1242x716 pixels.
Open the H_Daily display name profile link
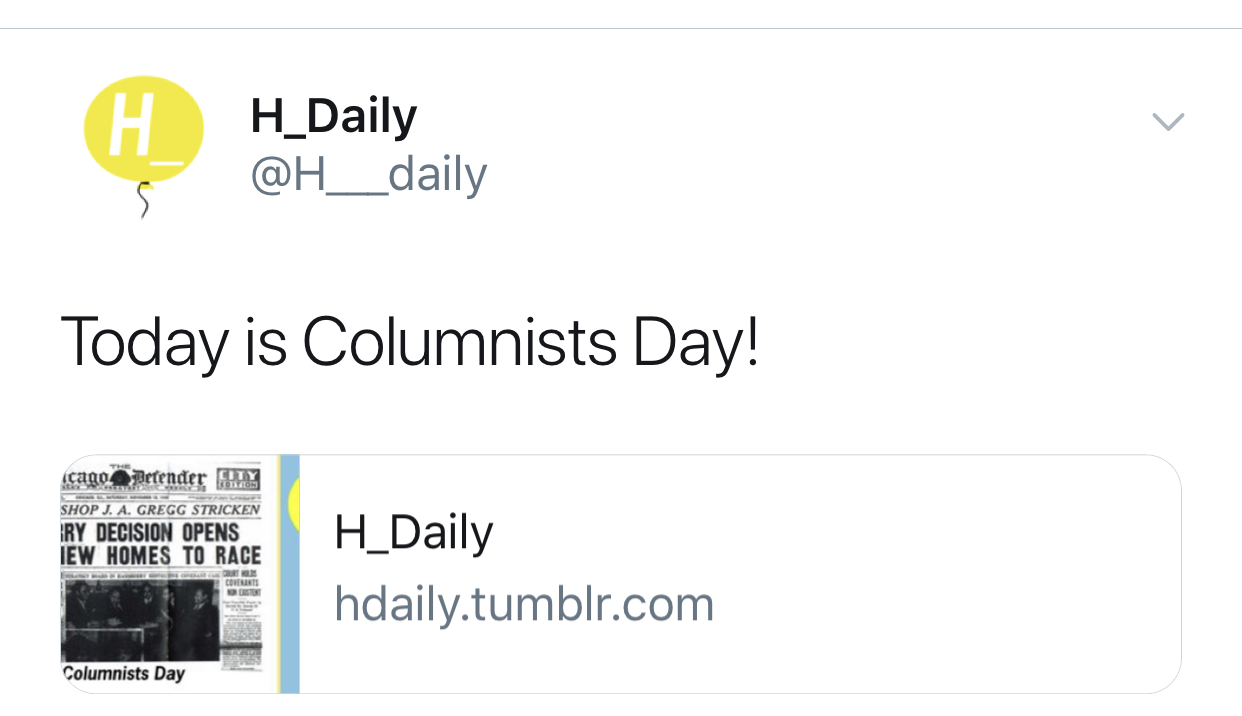(333, 116)
